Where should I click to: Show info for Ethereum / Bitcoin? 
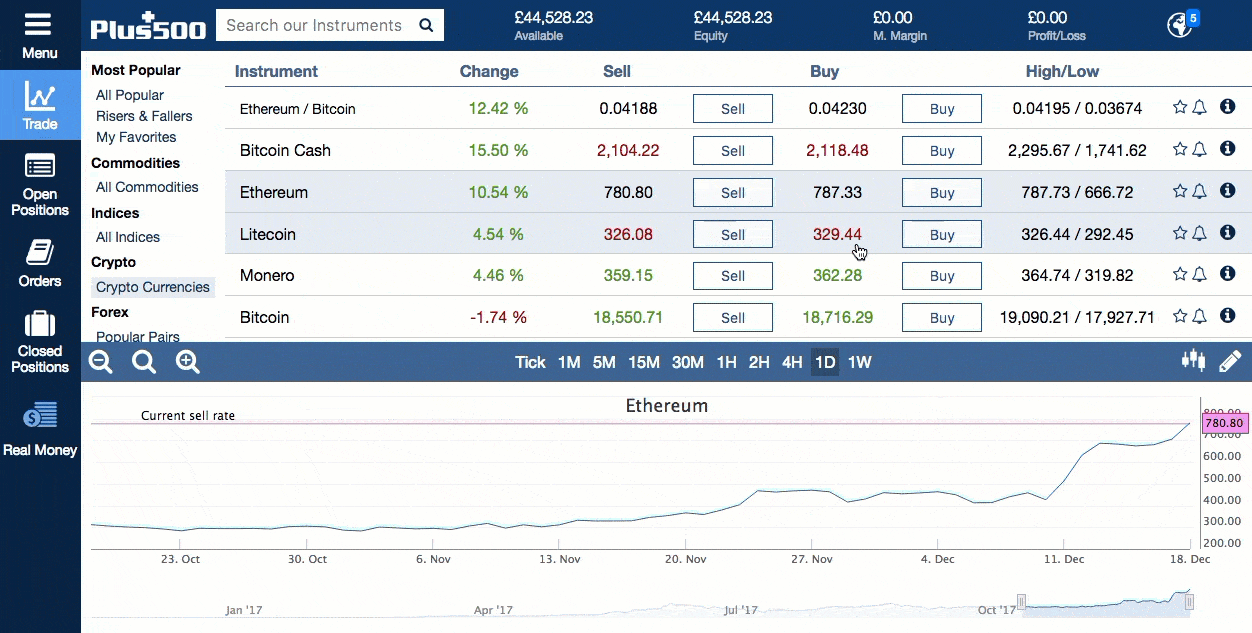click(1228, 107)
